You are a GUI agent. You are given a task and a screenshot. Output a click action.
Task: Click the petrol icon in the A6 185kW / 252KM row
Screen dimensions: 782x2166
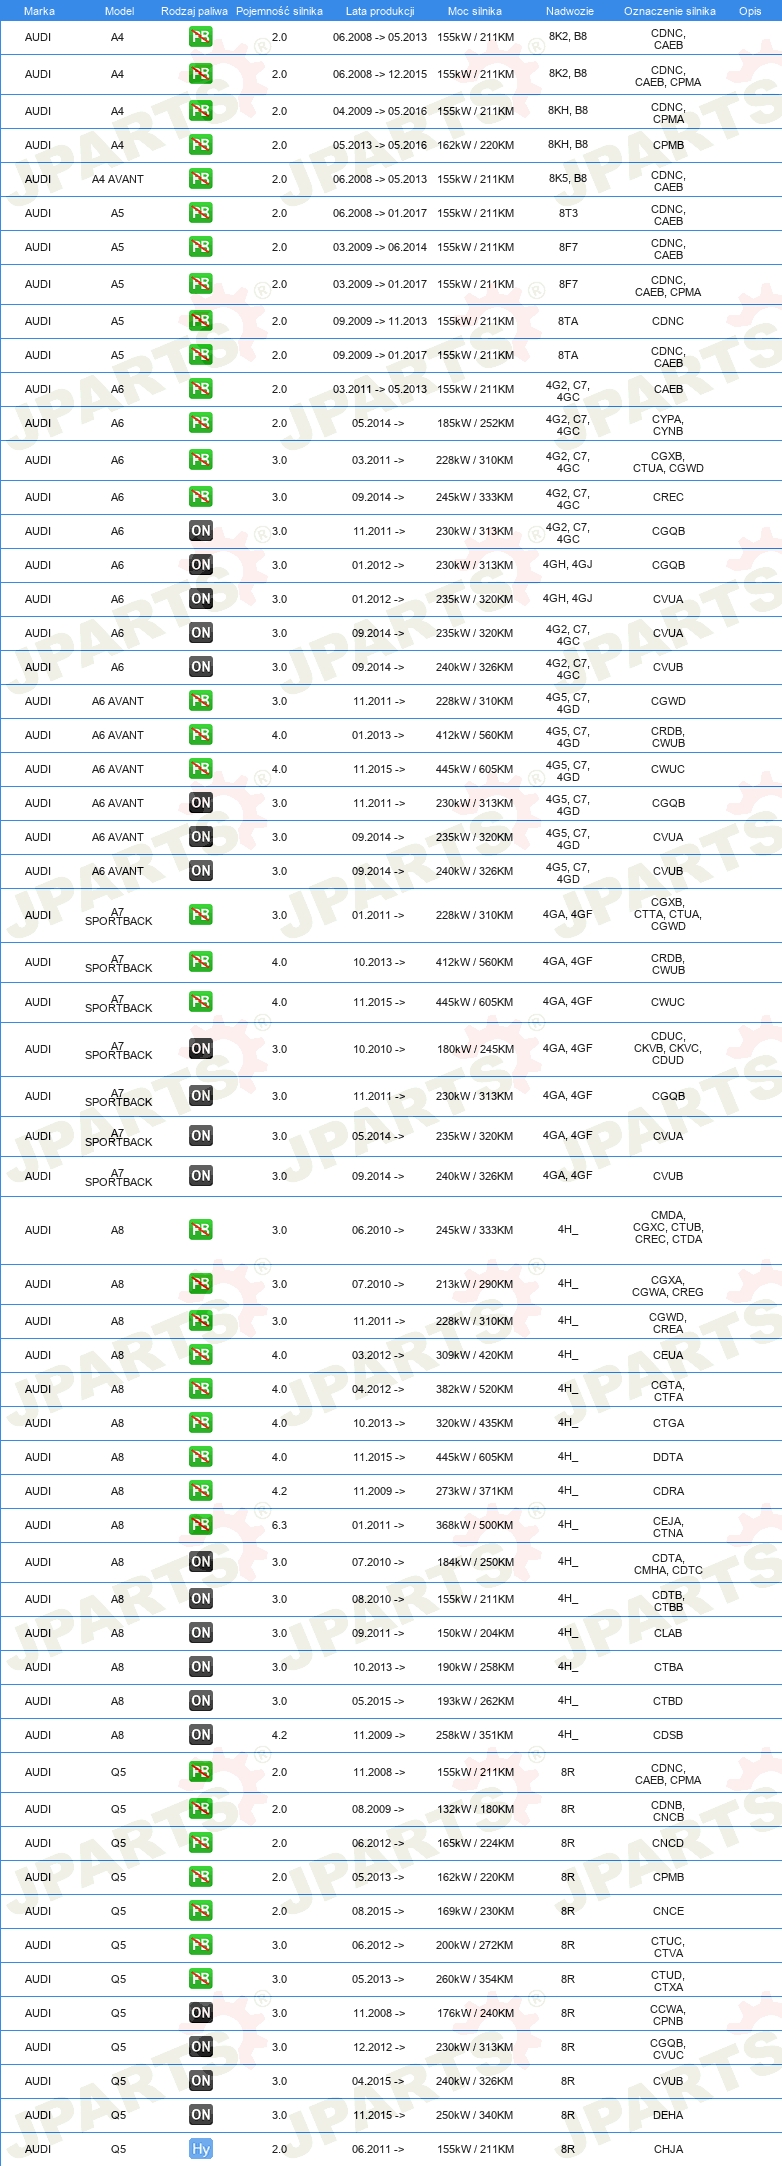(201, 423)
